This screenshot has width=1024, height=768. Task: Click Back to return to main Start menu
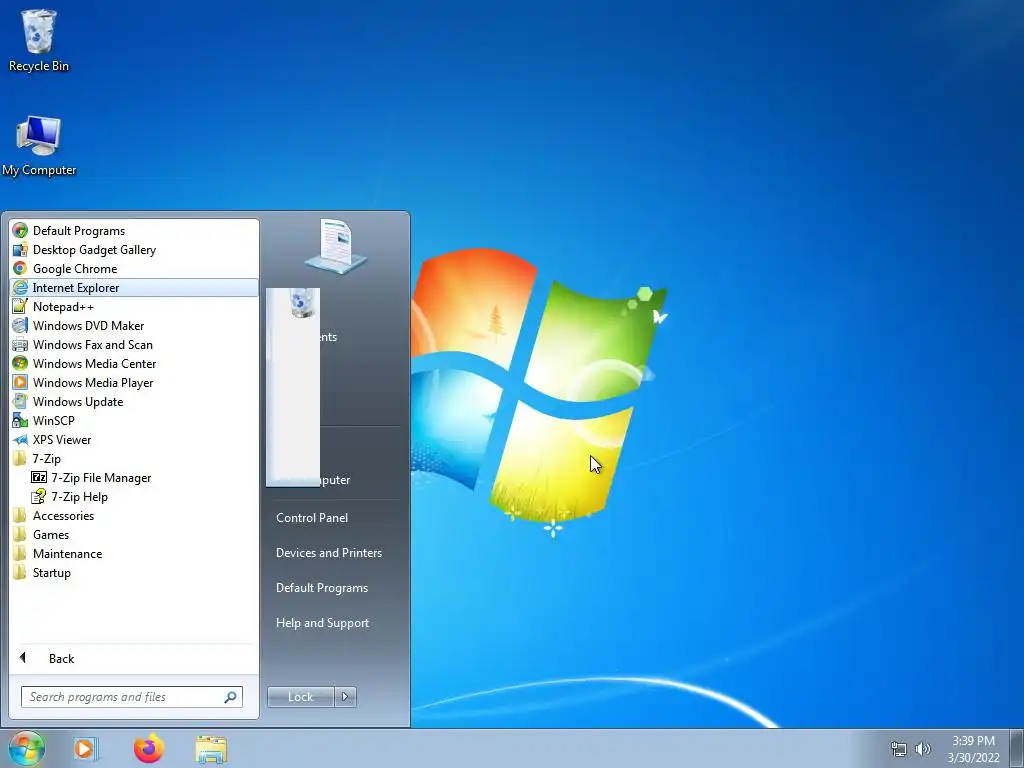click(x=61, y=658)
